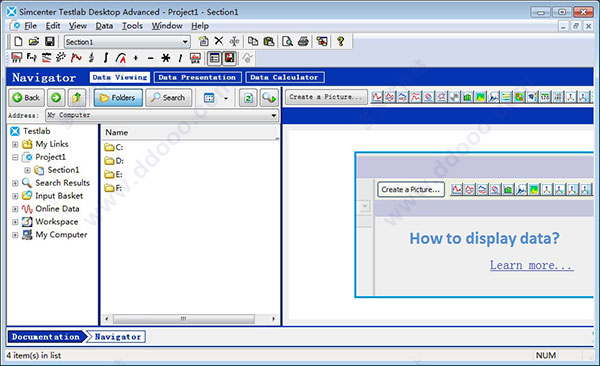Open the Section1 dropdown in toolbar

pos(185,42)
